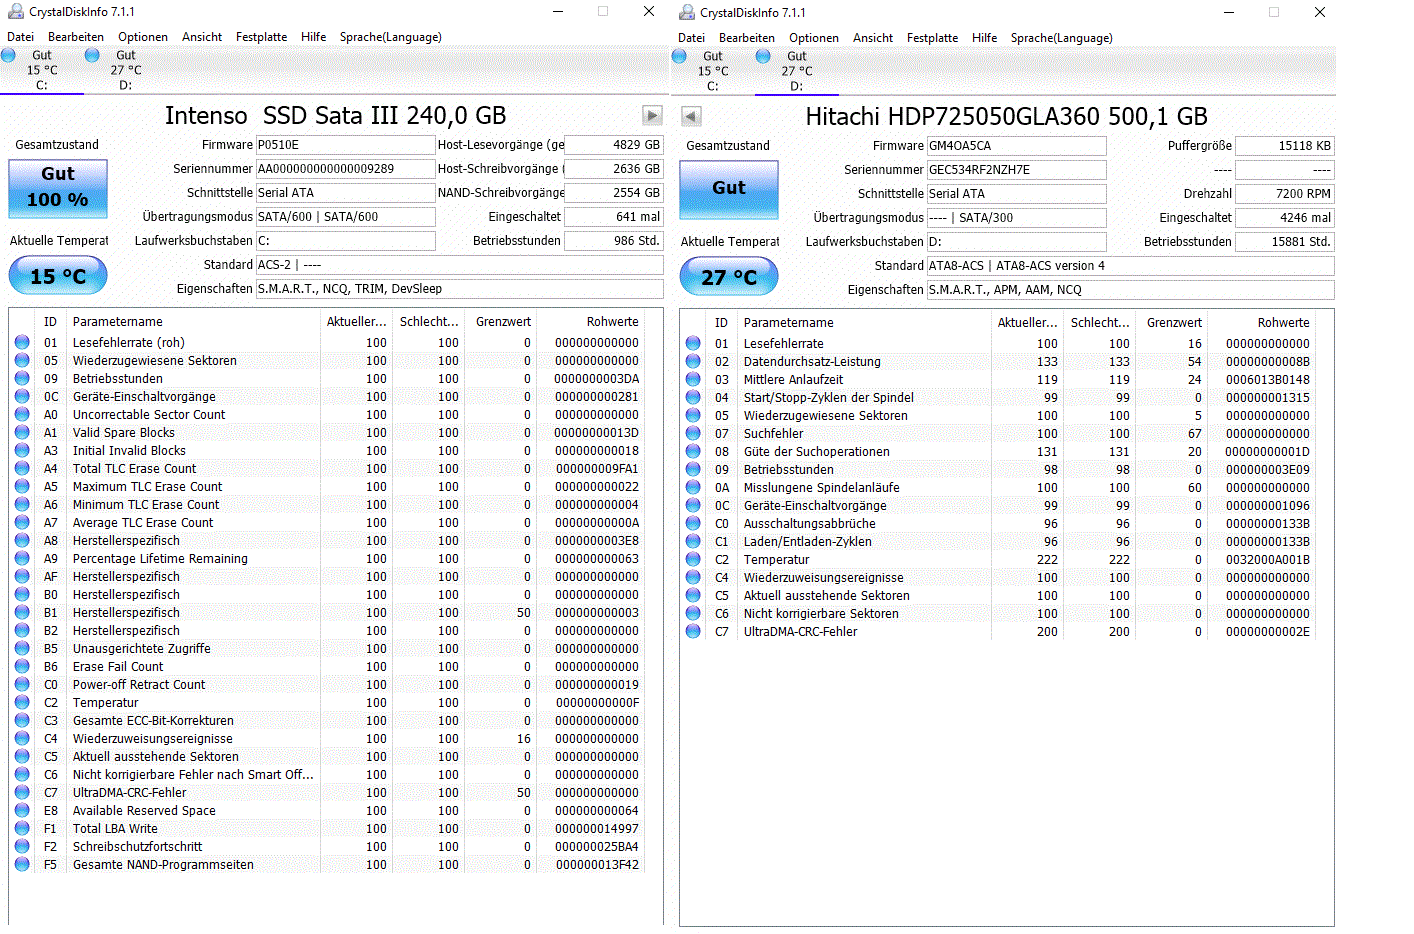Click ID column header in right table
The image size is (1414, 934).
[x=721, y=323]
